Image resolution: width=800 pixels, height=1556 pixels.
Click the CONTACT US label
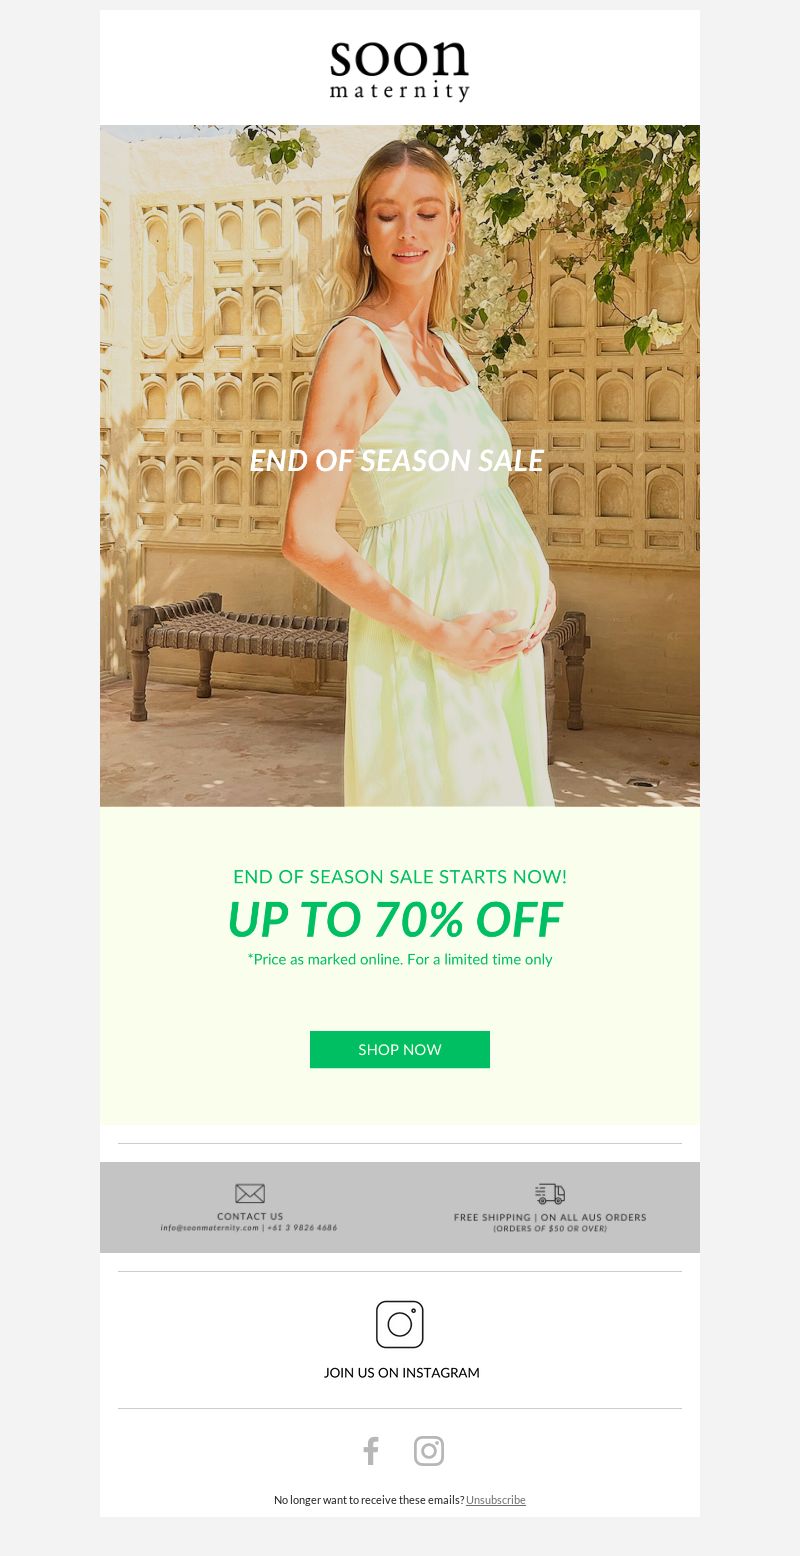click(250, 1216)
